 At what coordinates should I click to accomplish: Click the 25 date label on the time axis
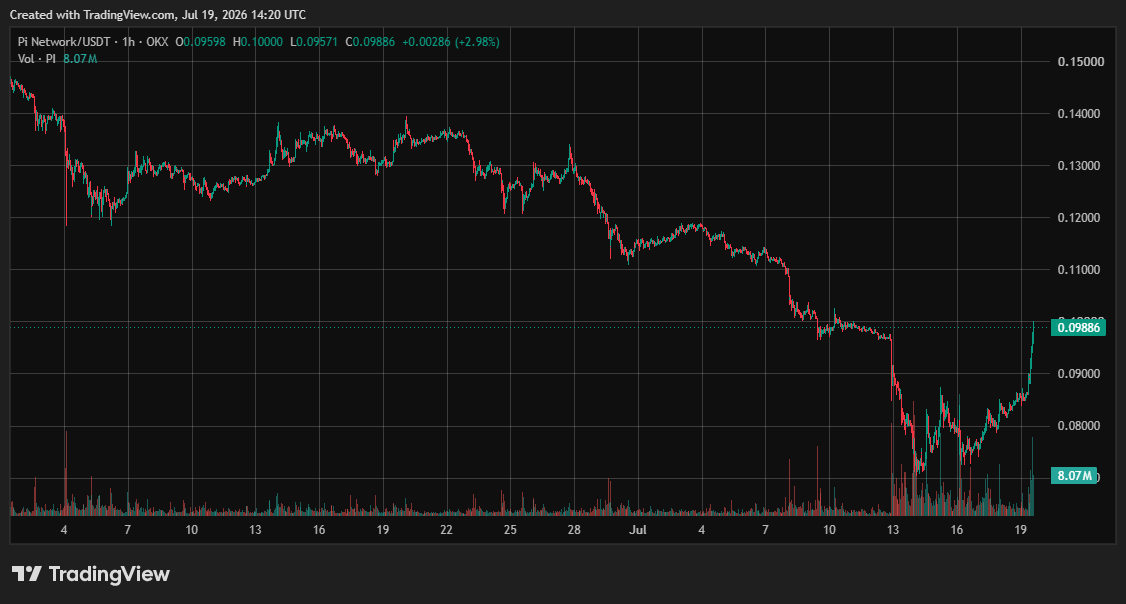(x=510, y=530)
